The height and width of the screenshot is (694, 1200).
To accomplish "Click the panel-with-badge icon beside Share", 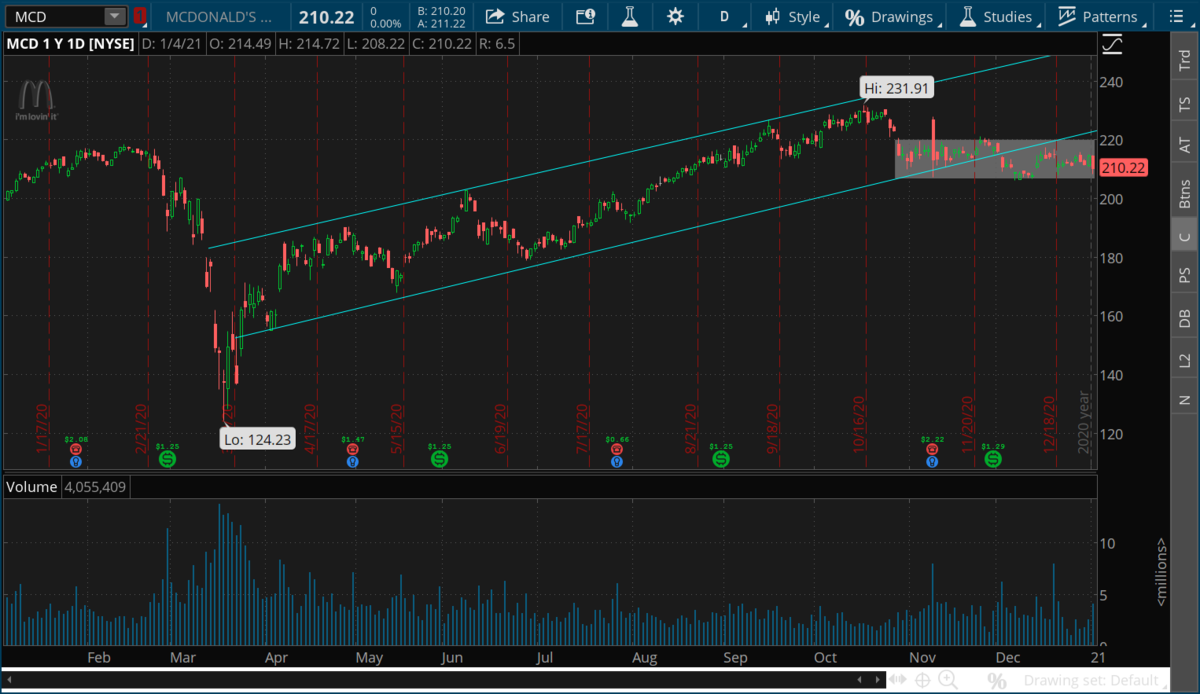I will coord(585,16).
